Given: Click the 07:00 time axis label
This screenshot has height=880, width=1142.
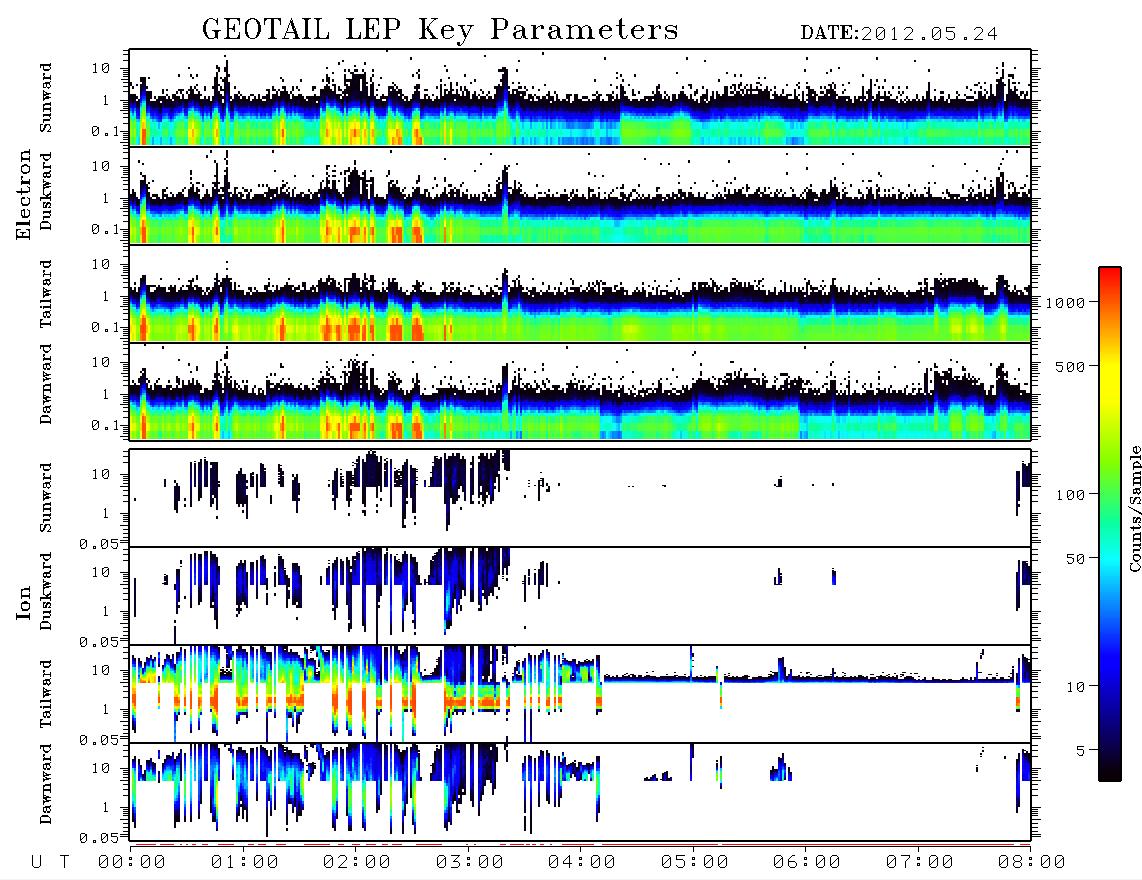Looking at the screenshot, I should tap(920, 863).
